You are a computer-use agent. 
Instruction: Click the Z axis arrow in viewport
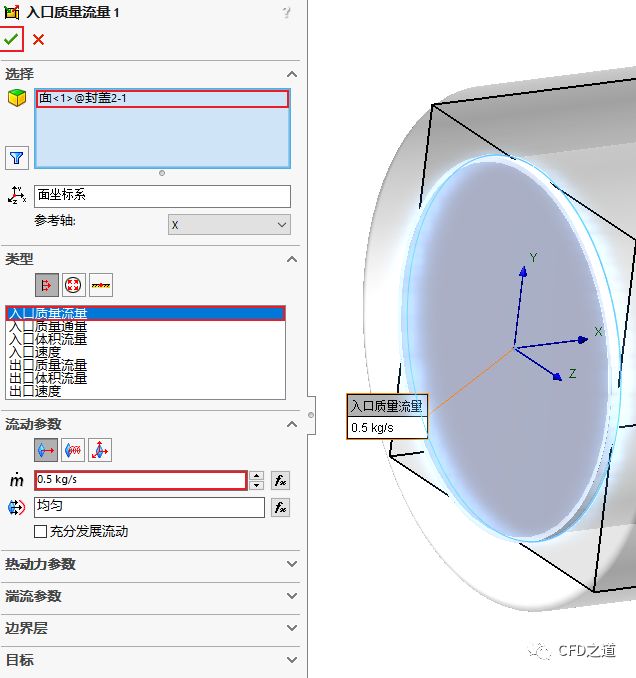click(x=557, y=376)
